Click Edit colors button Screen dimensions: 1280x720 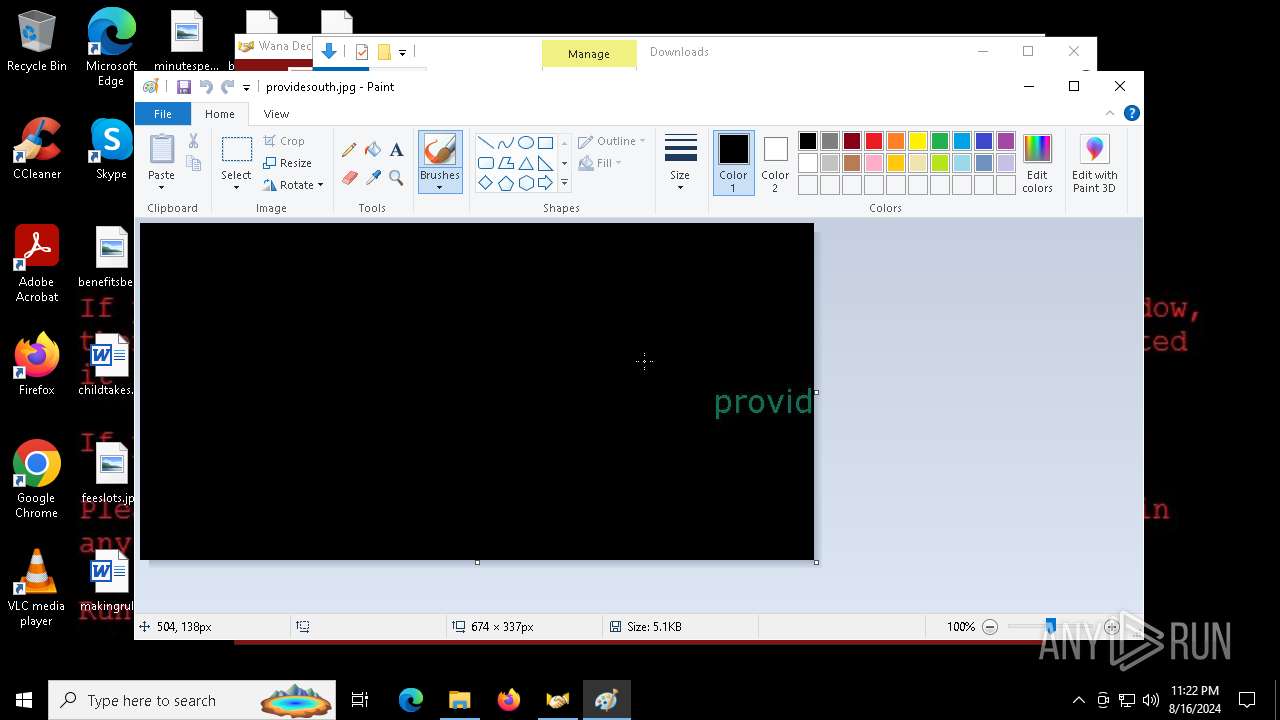pyautogui.click(x=1037, y=163)
